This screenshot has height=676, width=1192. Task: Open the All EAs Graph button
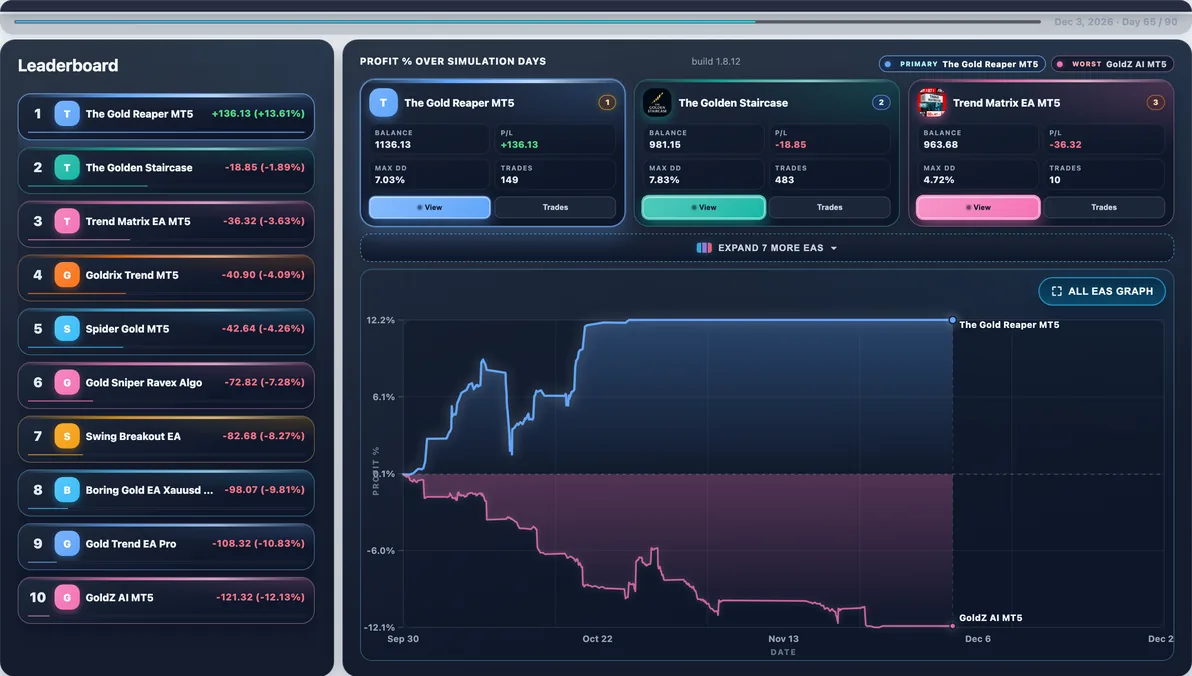pyautogui.click(x=1102, y=291)
